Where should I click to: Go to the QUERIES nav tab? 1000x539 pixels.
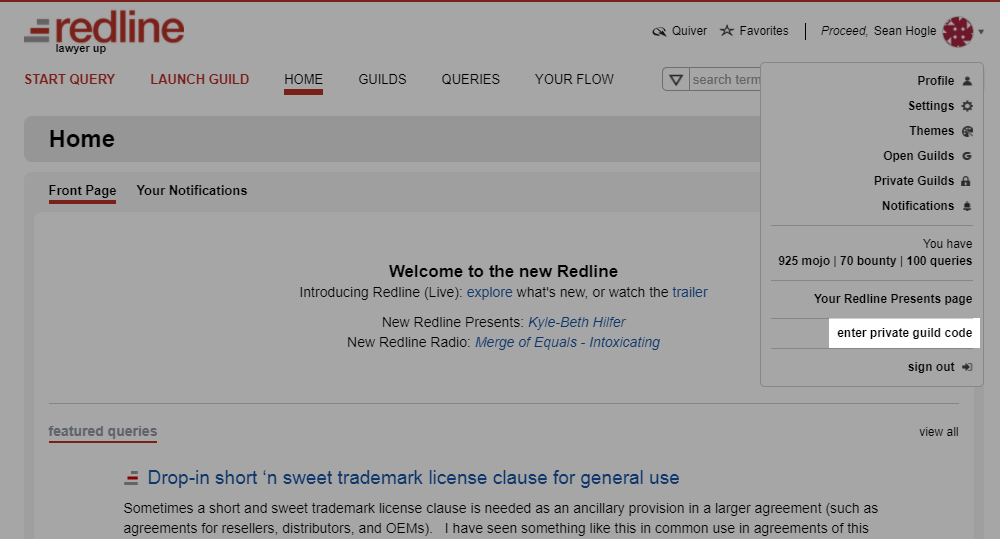coord(471,80)
